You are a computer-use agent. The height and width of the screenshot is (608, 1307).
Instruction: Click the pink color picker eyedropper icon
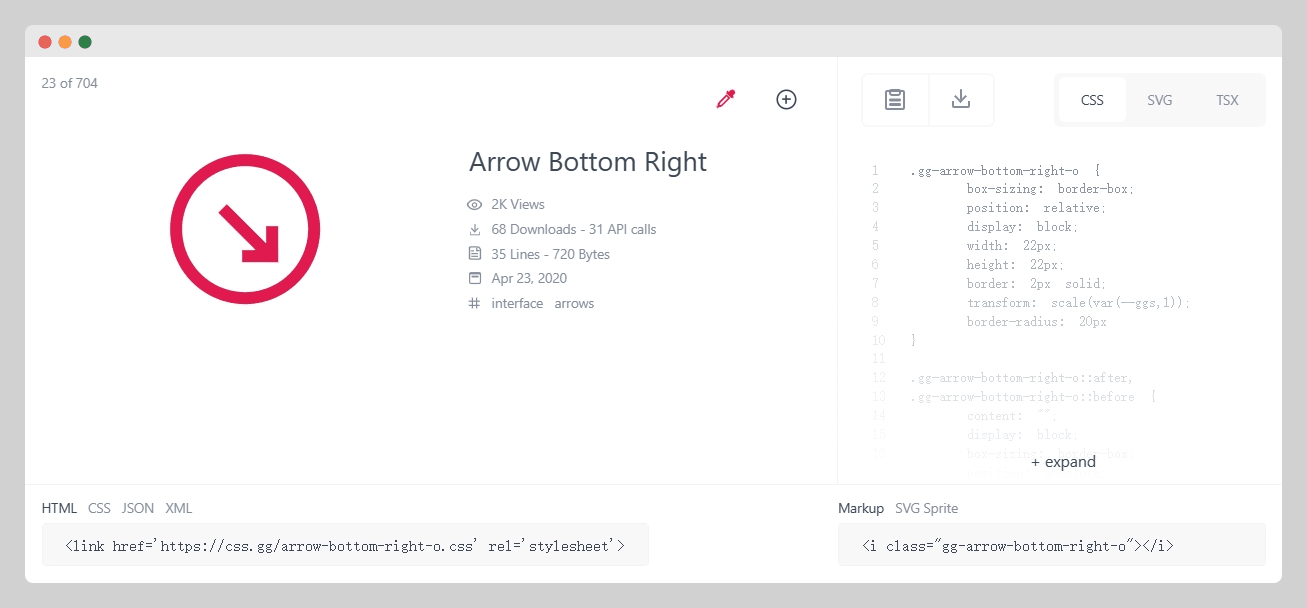726,99
